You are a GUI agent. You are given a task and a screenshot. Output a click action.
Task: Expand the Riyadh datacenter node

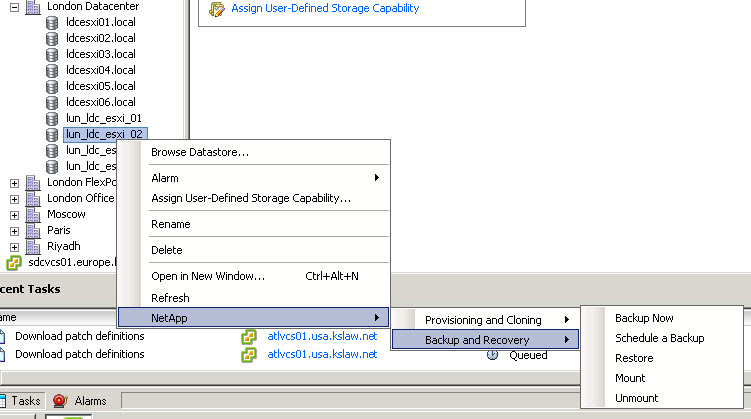pos(14,246)
